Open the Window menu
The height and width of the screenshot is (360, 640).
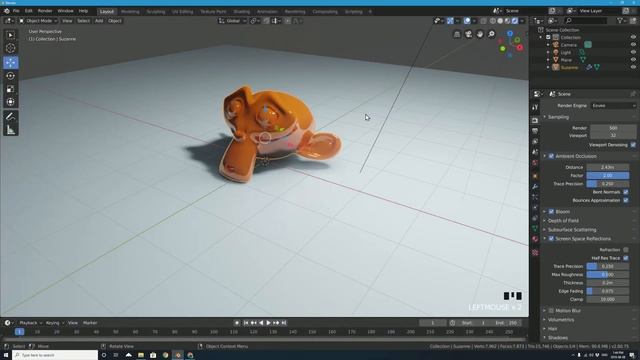pos(65,11)
